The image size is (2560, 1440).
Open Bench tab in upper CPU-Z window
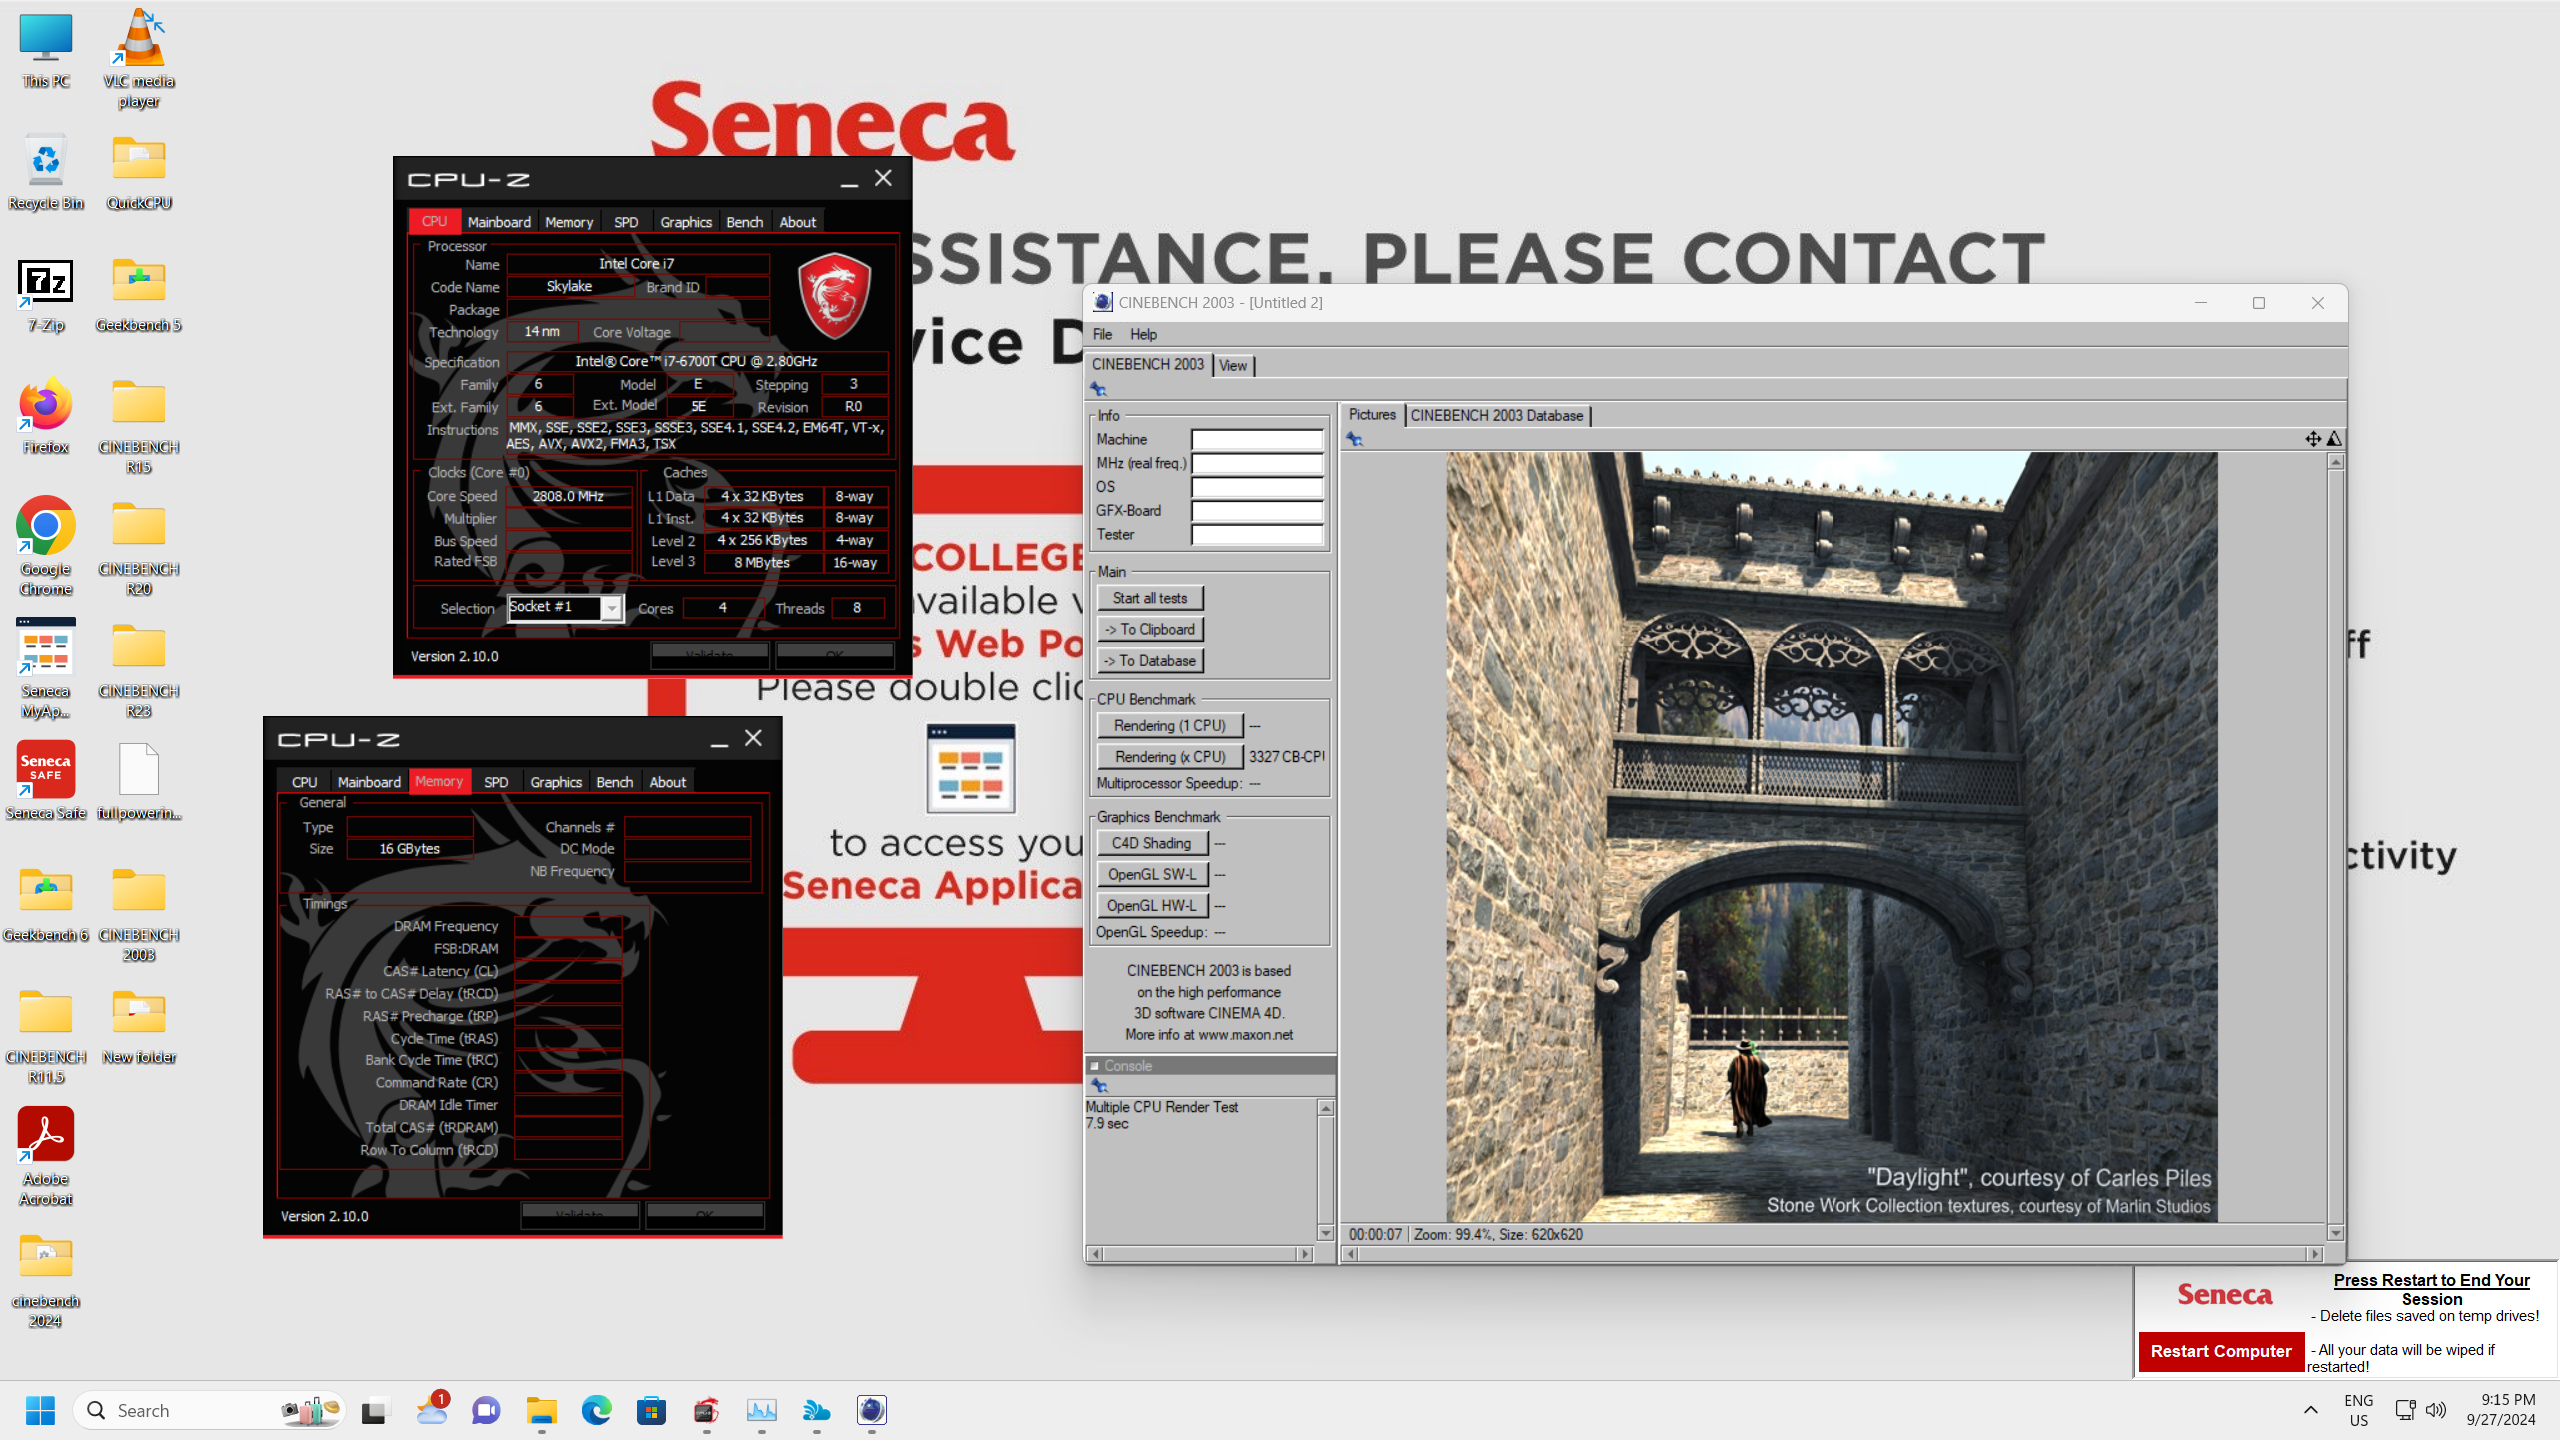(744, 222)
